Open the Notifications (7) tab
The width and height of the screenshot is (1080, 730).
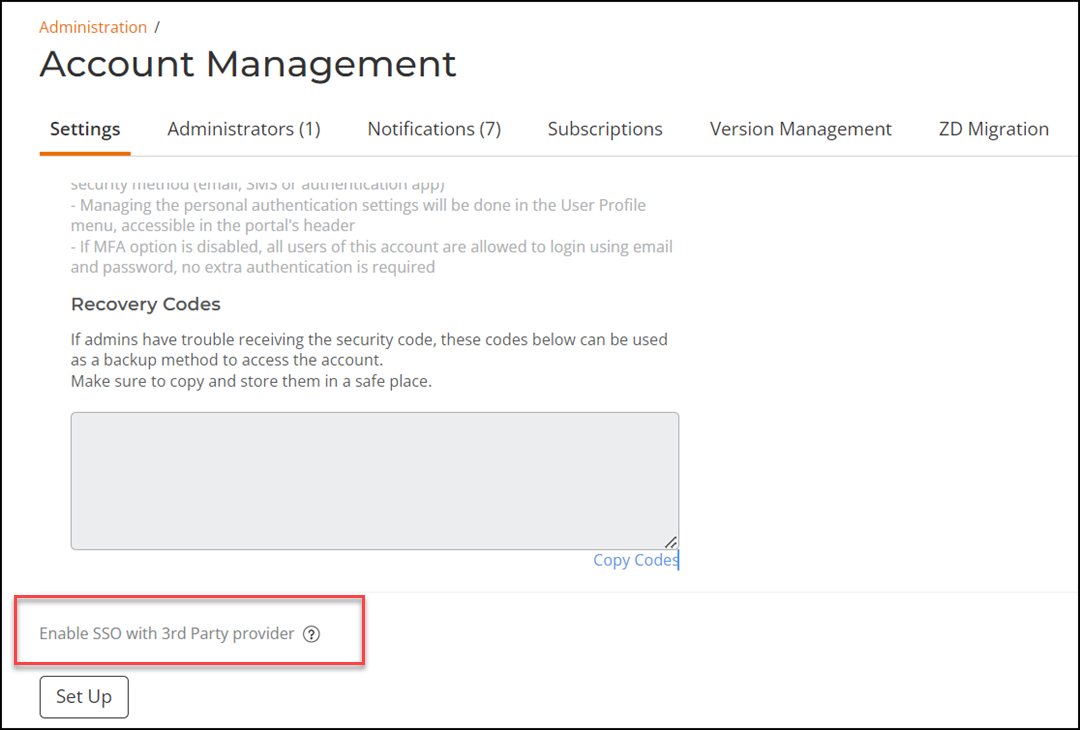[434, 129]
